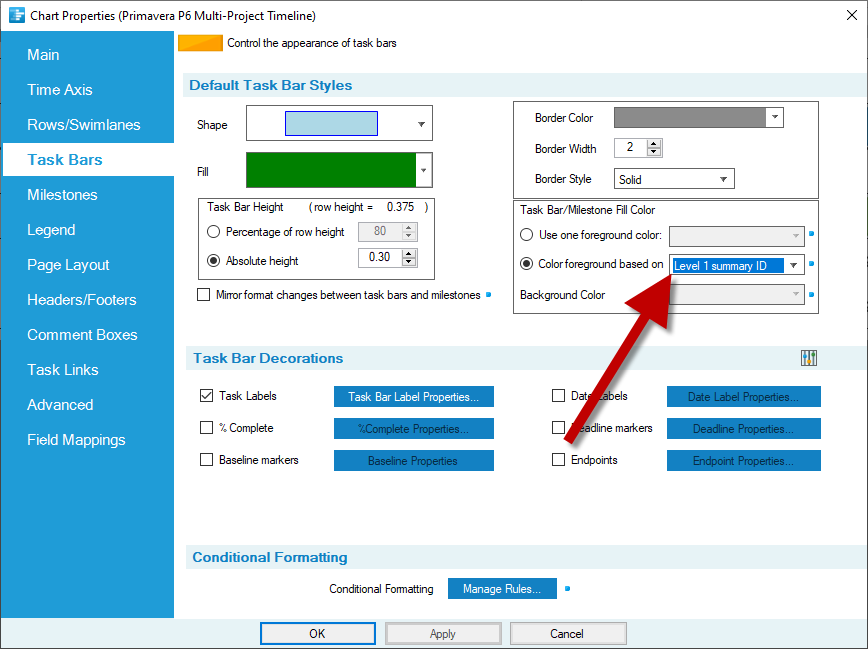Switch to the Time Axis tab

[60, 90]
